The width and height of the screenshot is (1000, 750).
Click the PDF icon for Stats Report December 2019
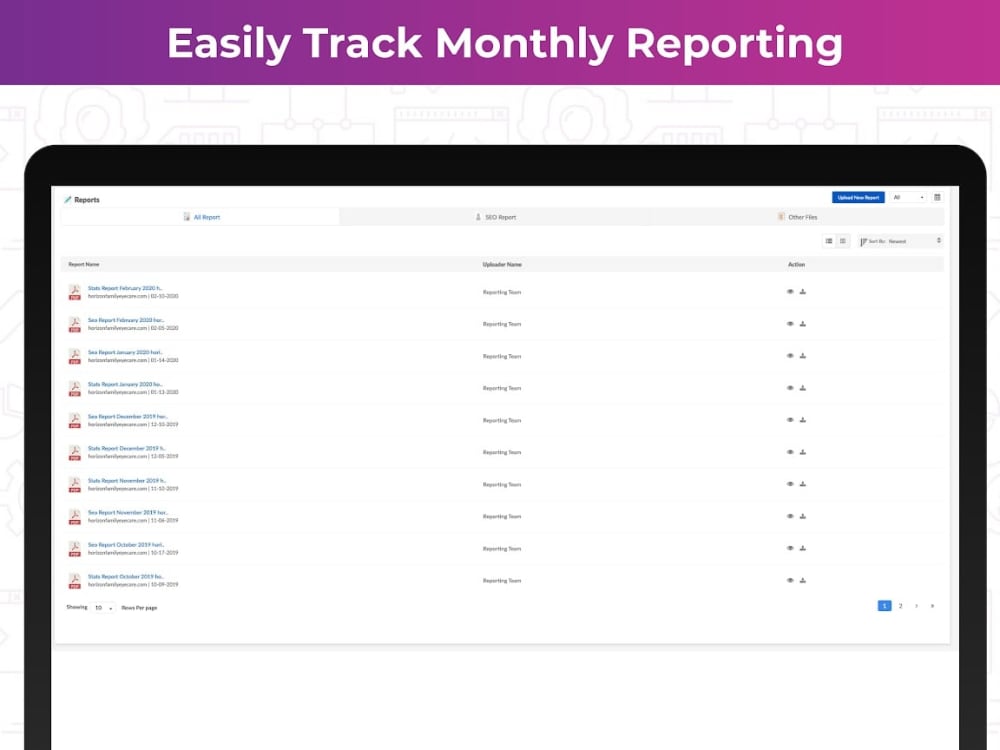tap(75, 453)
